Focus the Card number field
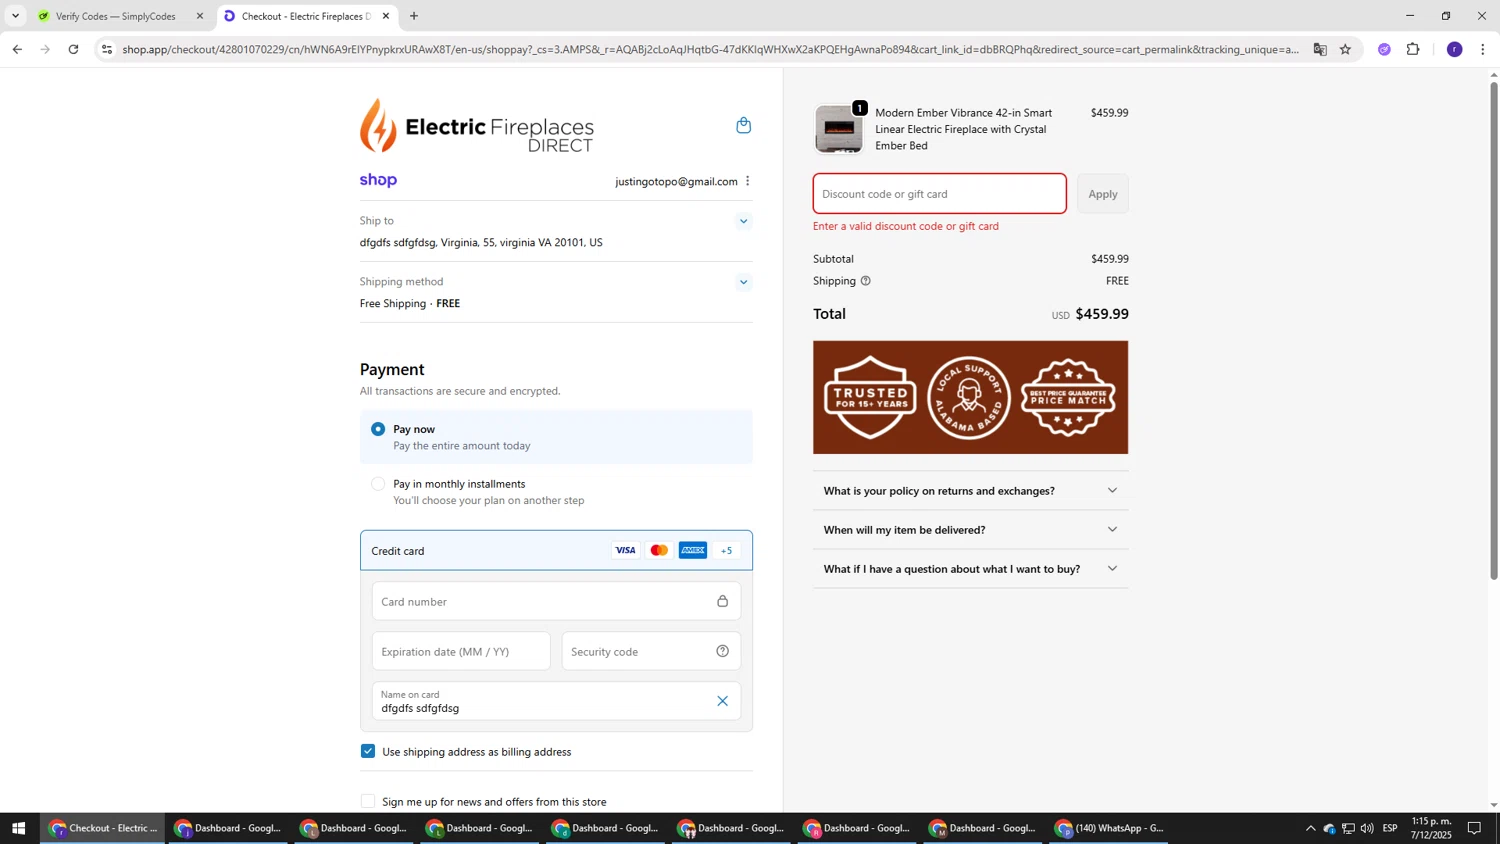This screenshot has height=844, width=1500. pyautogui.click(x=556, y=601)
